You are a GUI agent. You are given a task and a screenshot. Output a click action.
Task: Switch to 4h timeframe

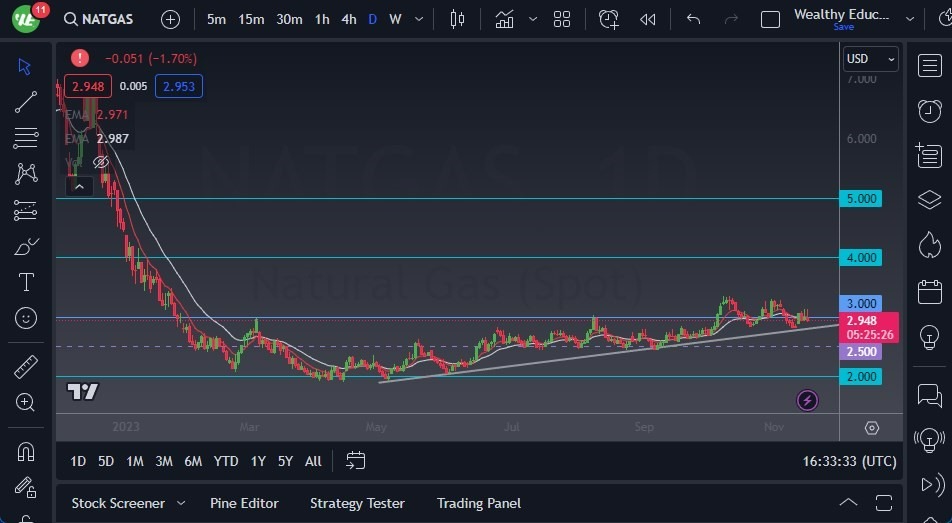click(348, 19)
